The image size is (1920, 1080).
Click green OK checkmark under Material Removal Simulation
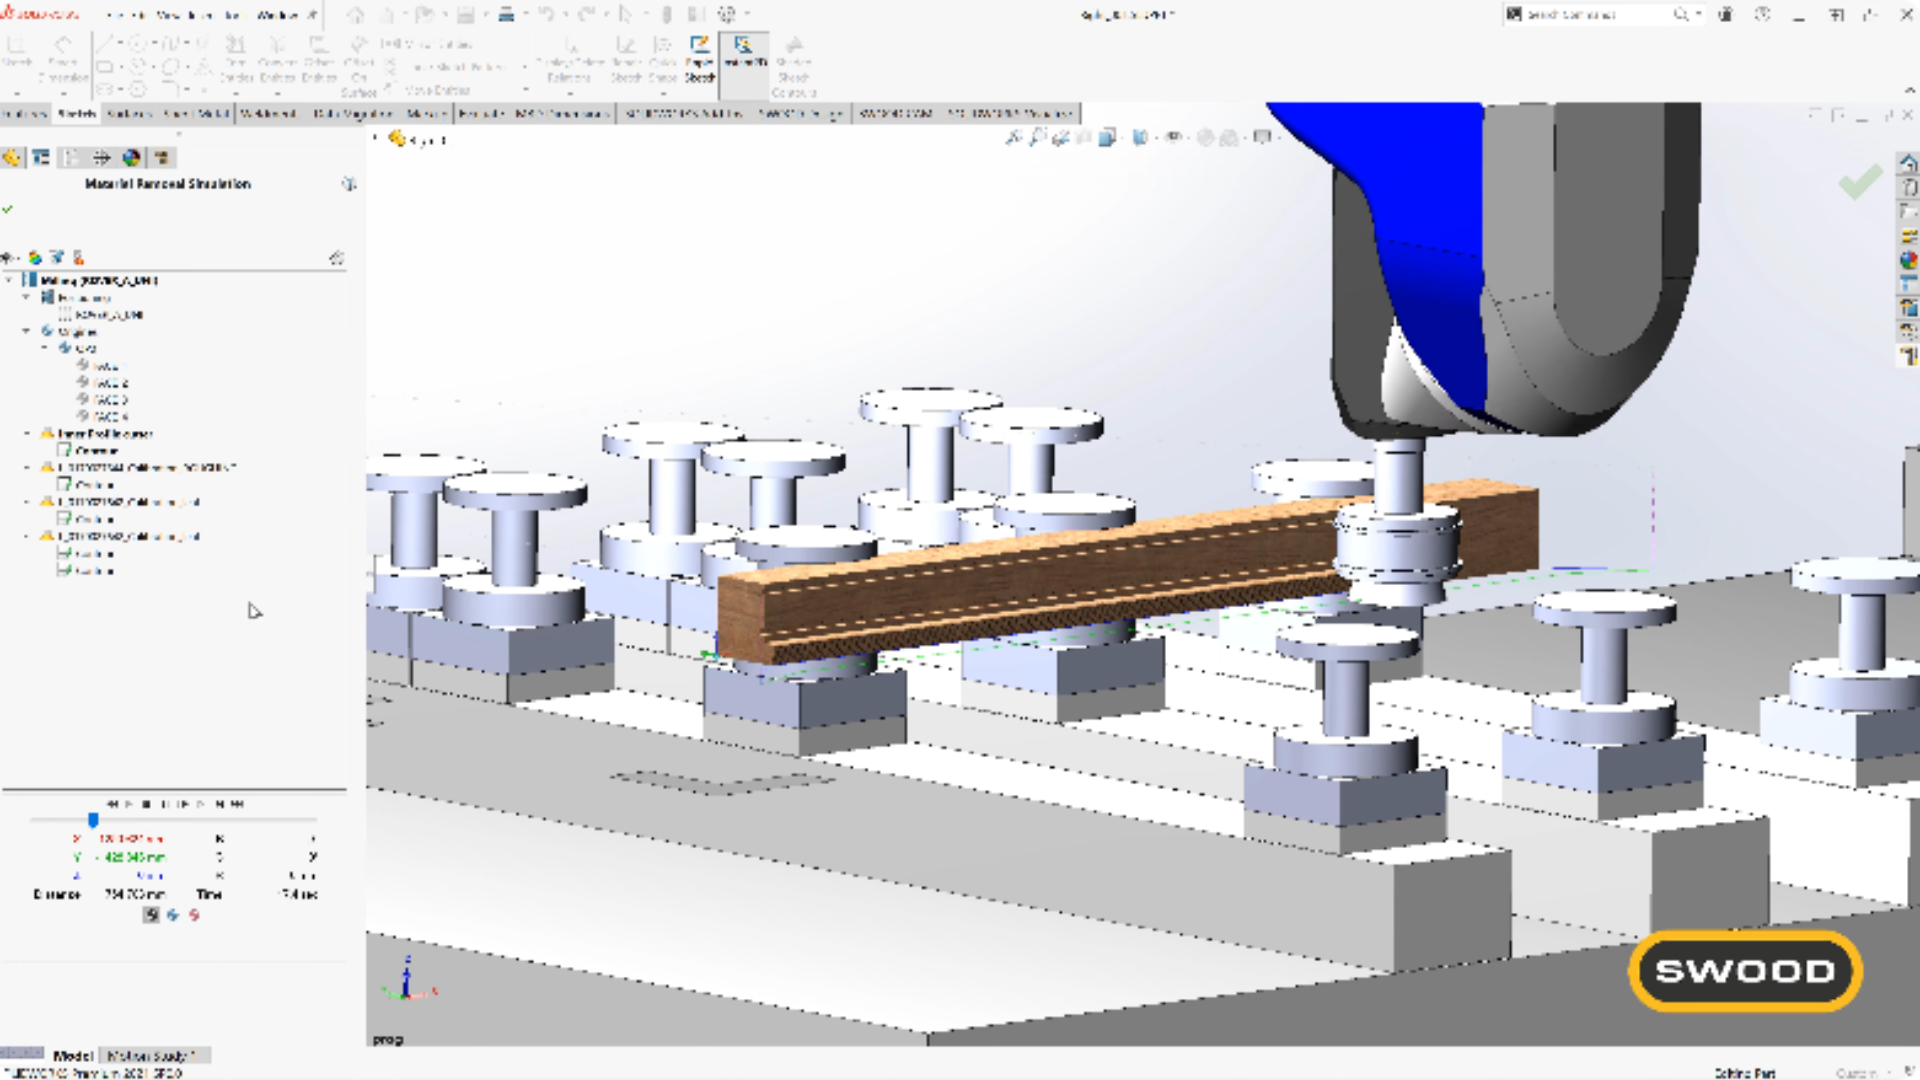pos(8,209)
